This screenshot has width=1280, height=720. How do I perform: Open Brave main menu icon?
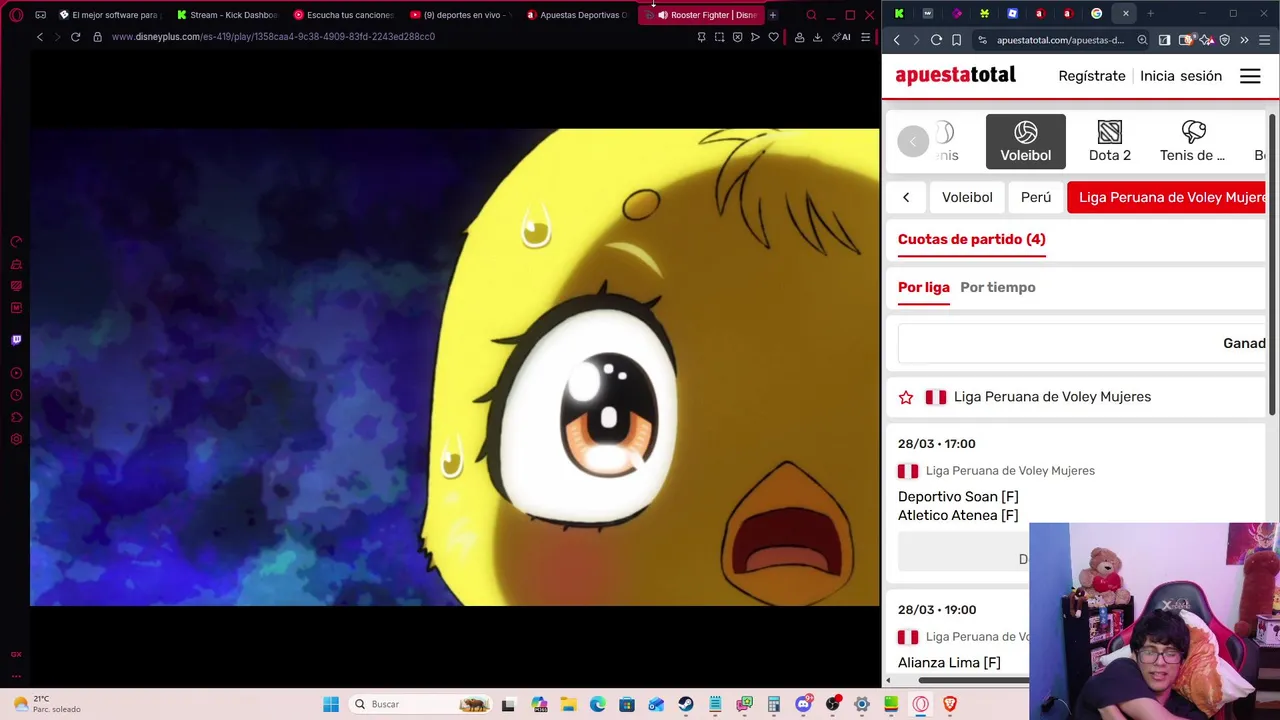[x=1264, y=40]
